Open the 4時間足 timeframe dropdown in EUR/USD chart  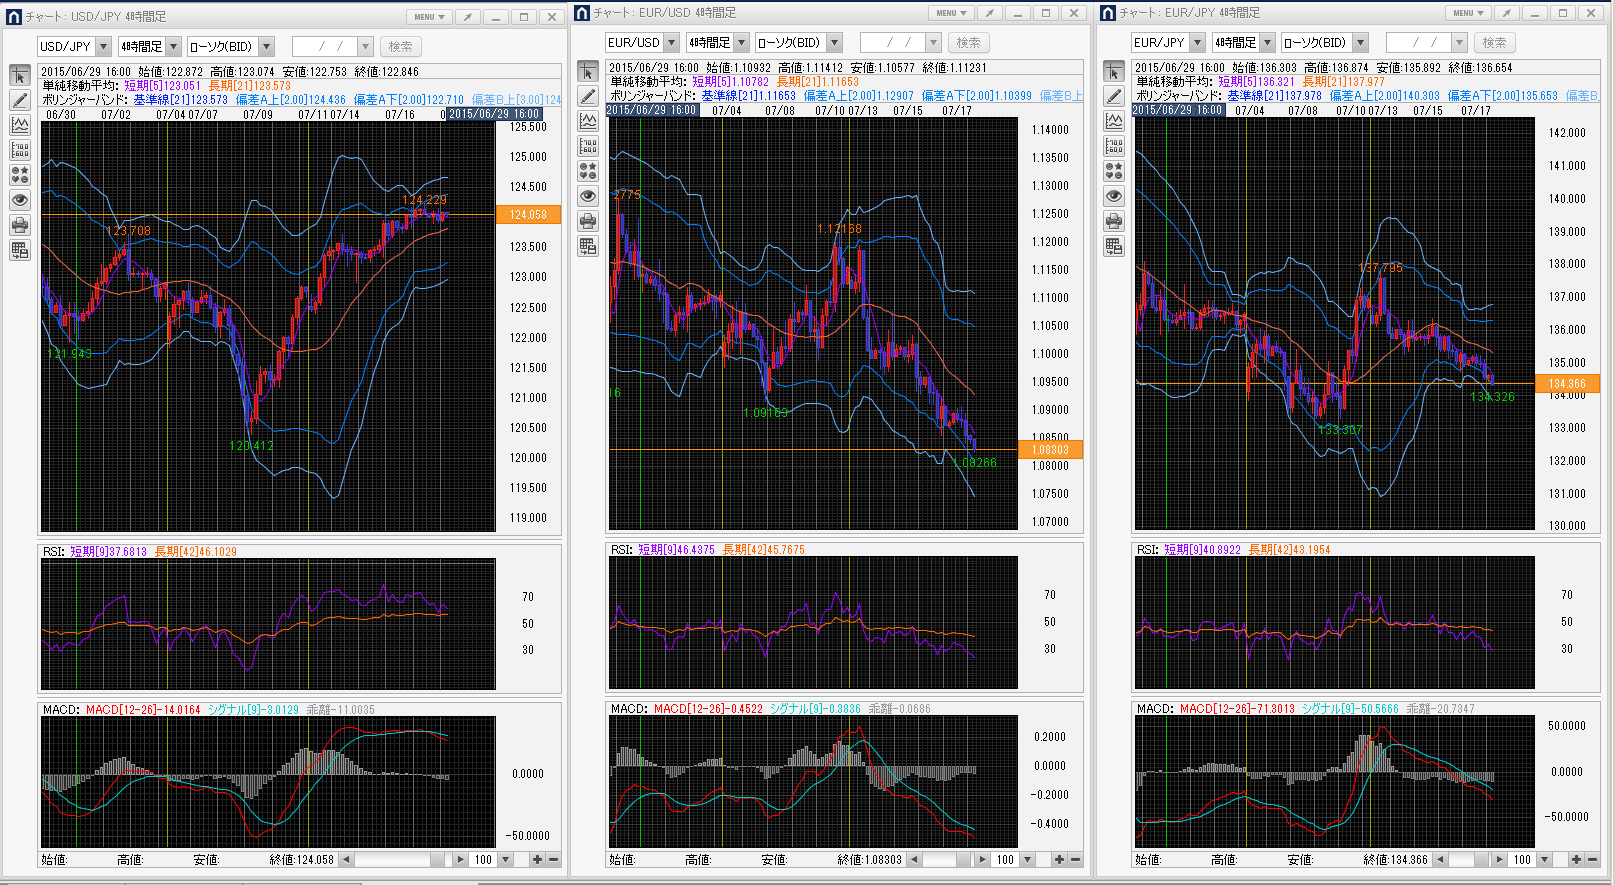(741, 43)
